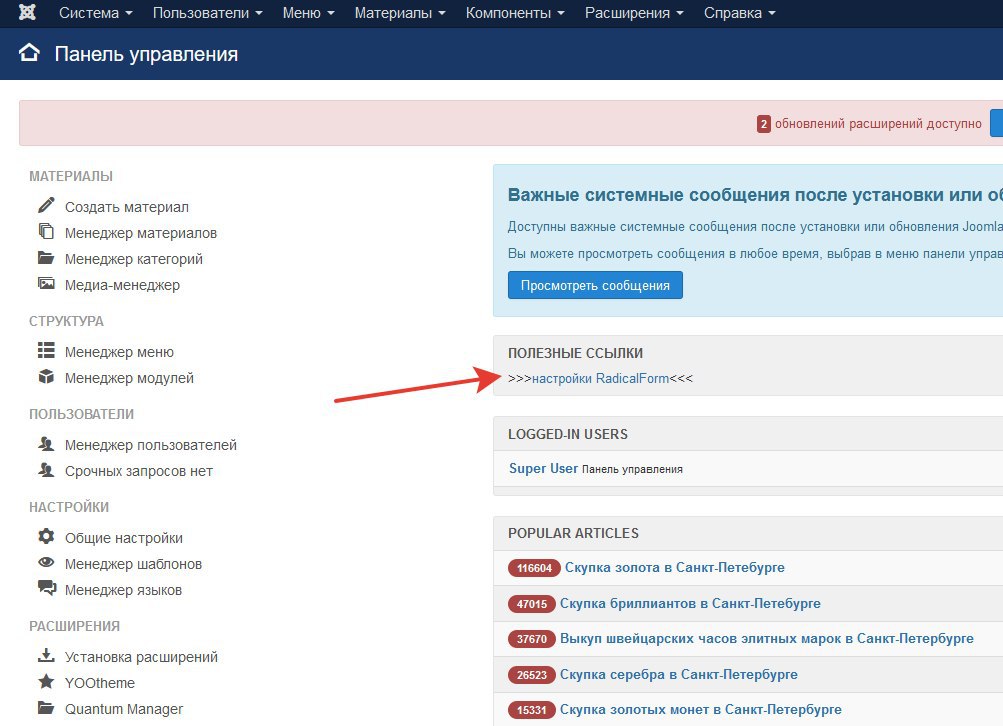Image resolution: width=1003 pixels, height=726 pixels.
Task: Open the Расширения dropdown menu
Action: 634,13
